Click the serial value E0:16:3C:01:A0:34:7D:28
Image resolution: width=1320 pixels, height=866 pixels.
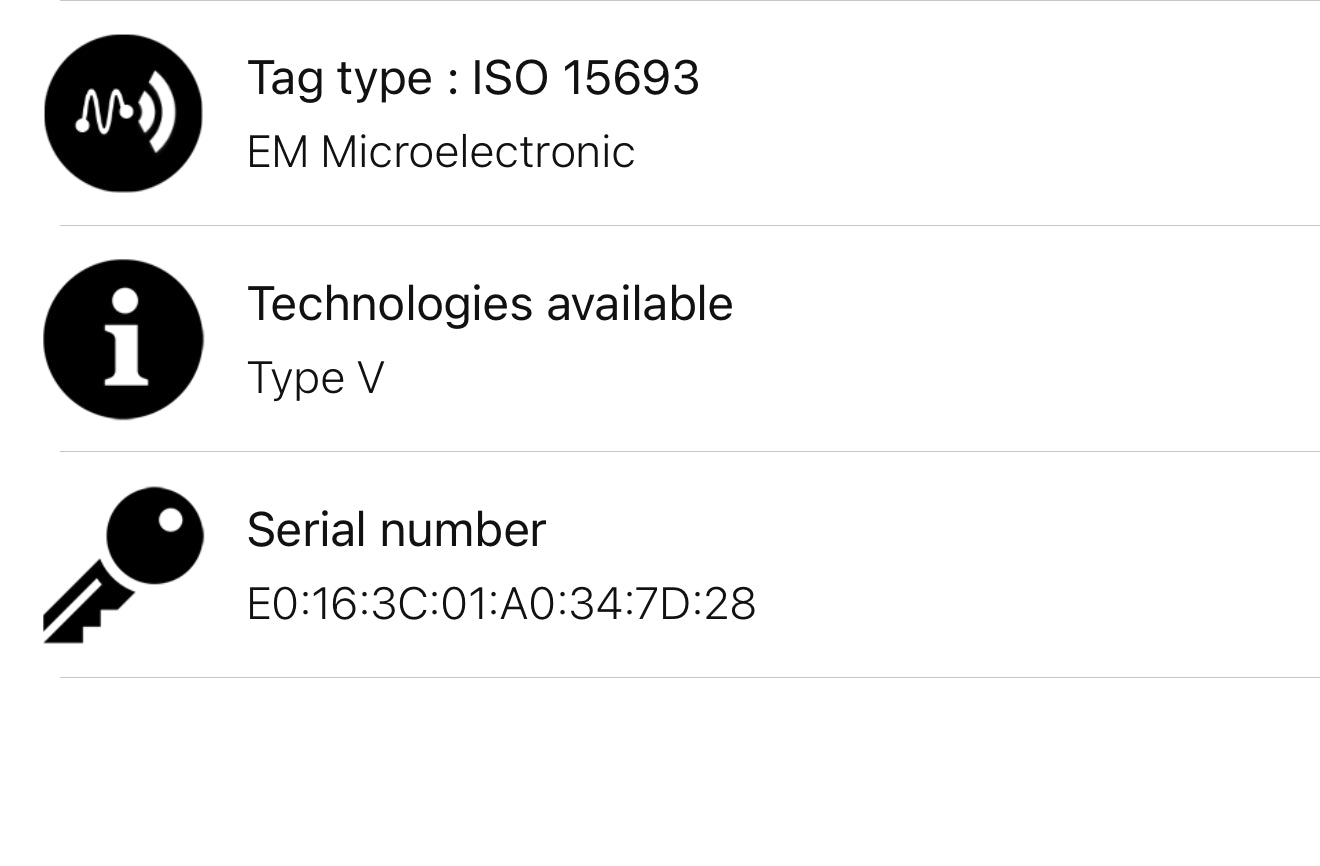point(501,604)
